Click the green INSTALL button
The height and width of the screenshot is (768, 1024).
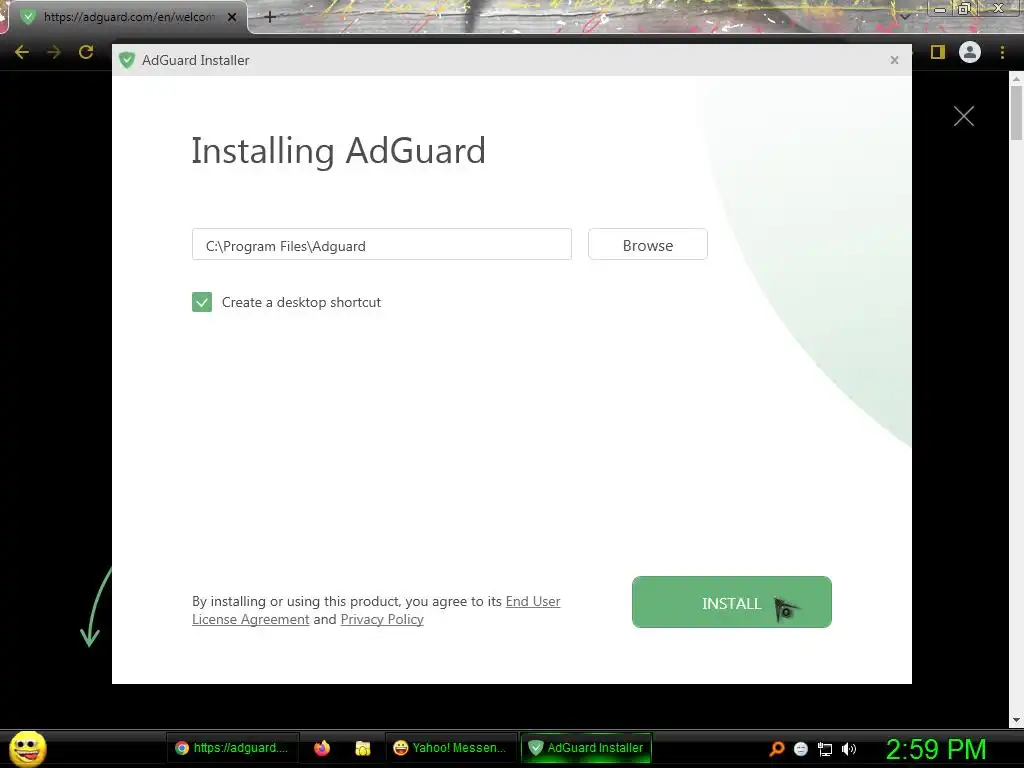[731, 602]
